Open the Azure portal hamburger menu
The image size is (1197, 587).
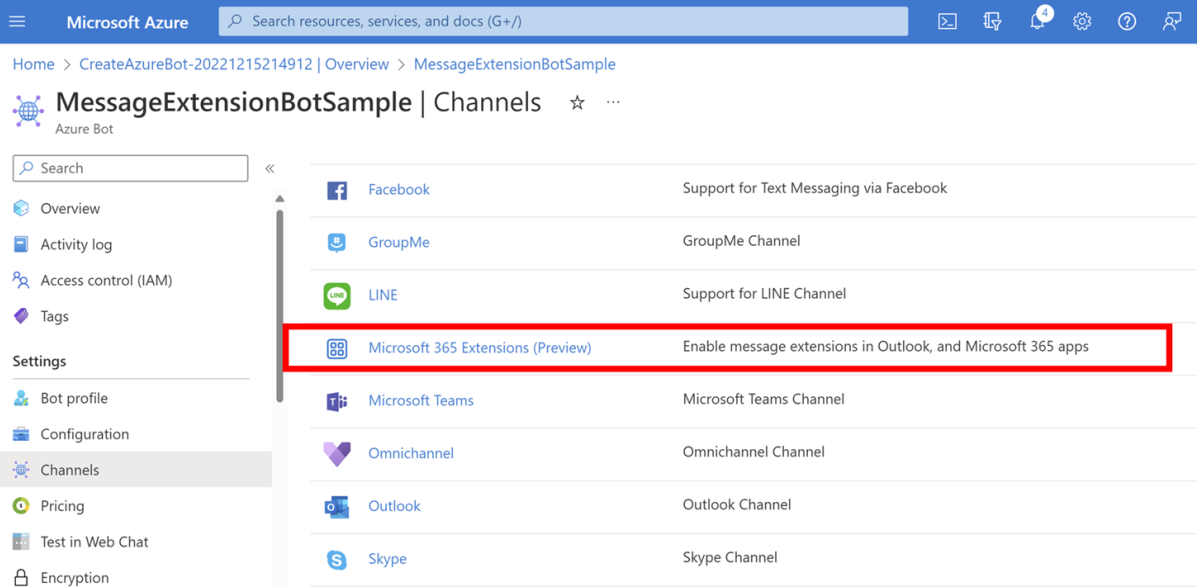17,22
